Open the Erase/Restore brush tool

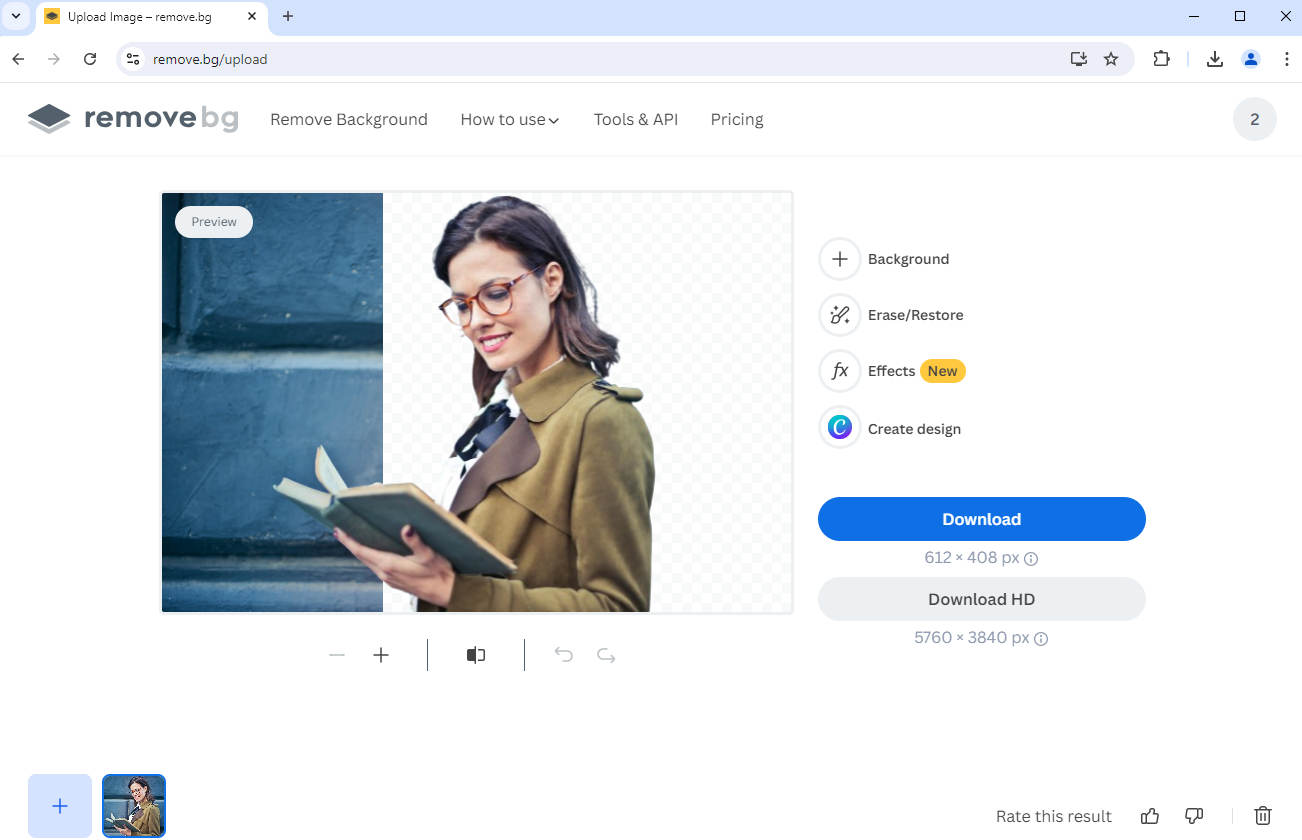tap(840, 315)
